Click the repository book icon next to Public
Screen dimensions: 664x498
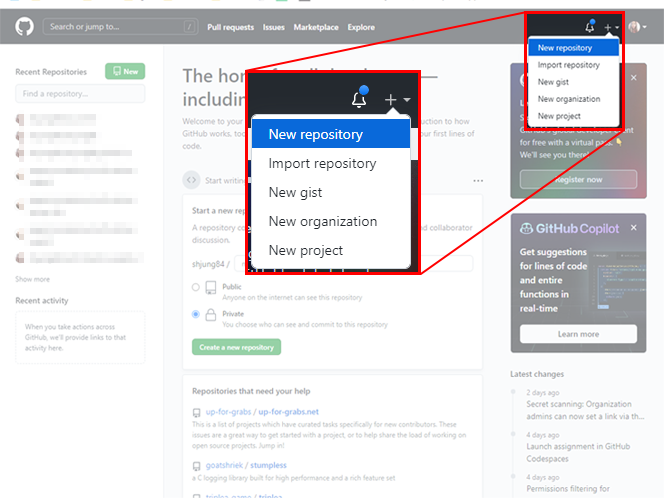tap(210, 288)
